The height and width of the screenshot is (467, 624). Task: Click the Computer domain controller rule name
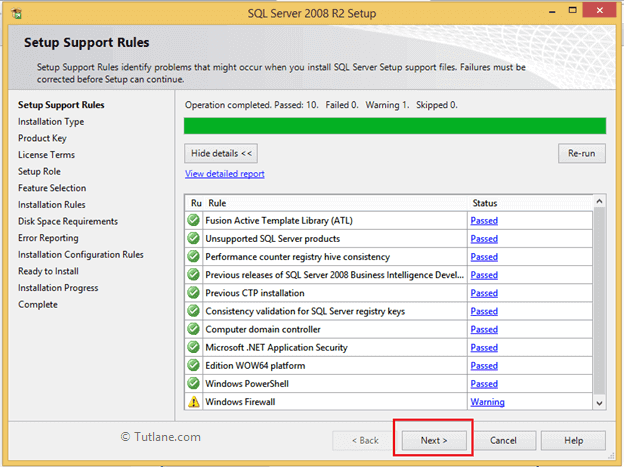(x=263, y=329)
